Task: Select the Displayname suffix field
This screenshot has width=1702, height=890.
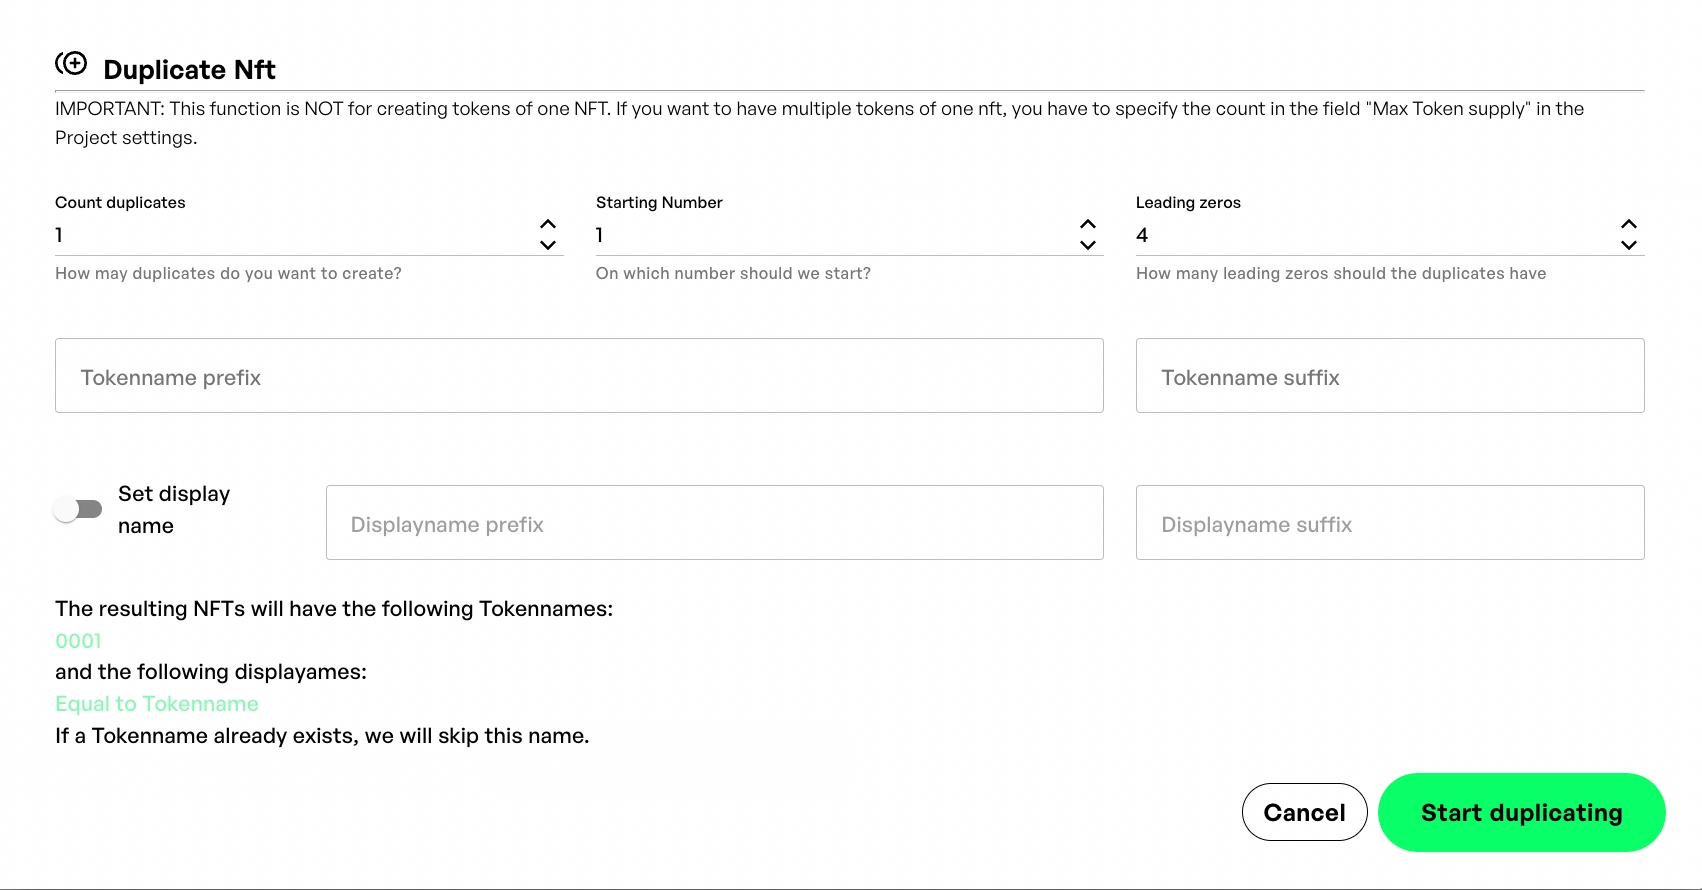Action: pos(1390,523)
